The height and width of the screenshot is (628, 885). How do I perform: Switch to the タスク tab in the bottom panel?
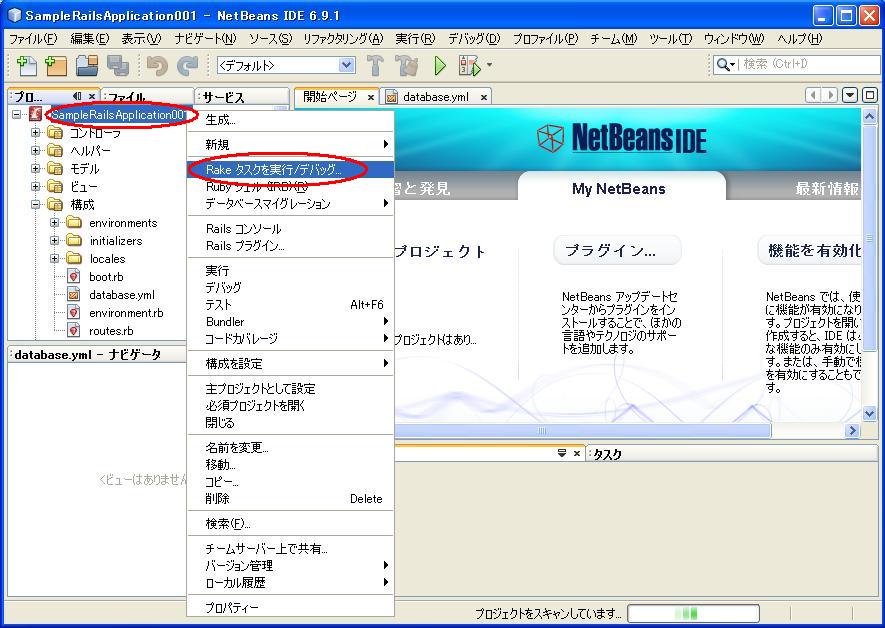(x=607, y=454)
